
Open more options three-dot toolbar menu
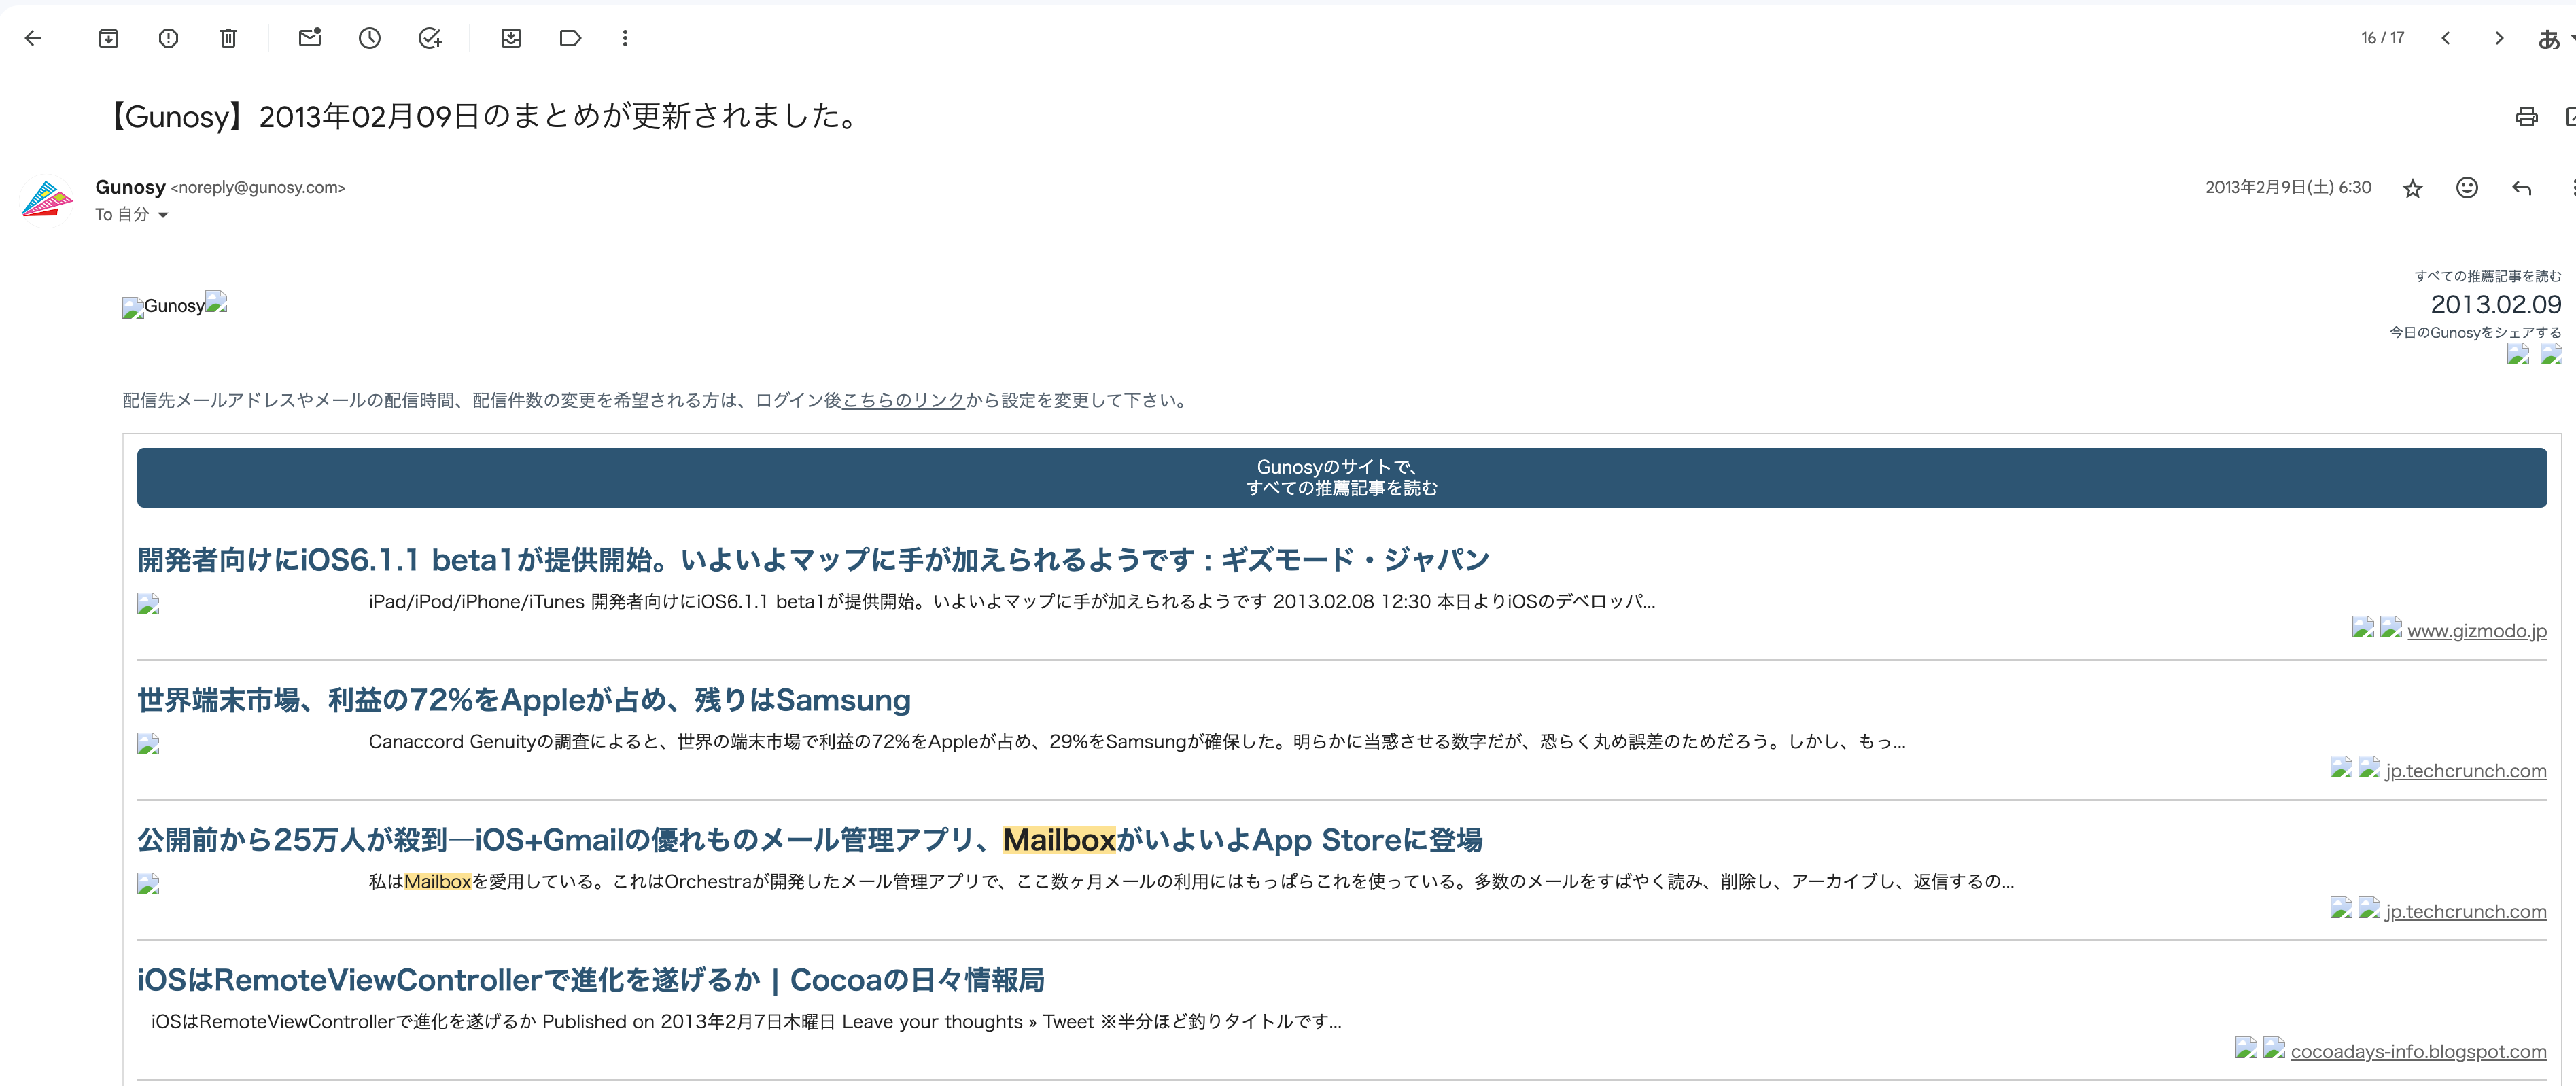[625, 38]
